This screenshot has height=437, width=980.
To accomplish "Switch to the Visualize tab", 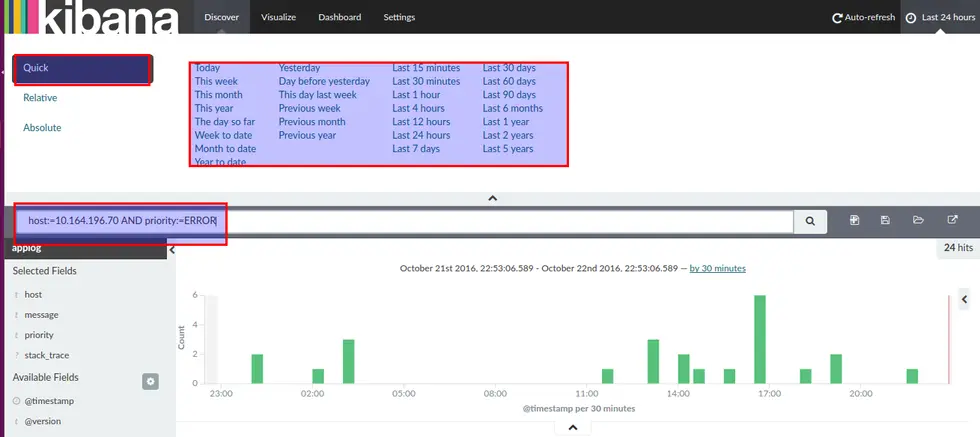I will click(x=278, y=17).
